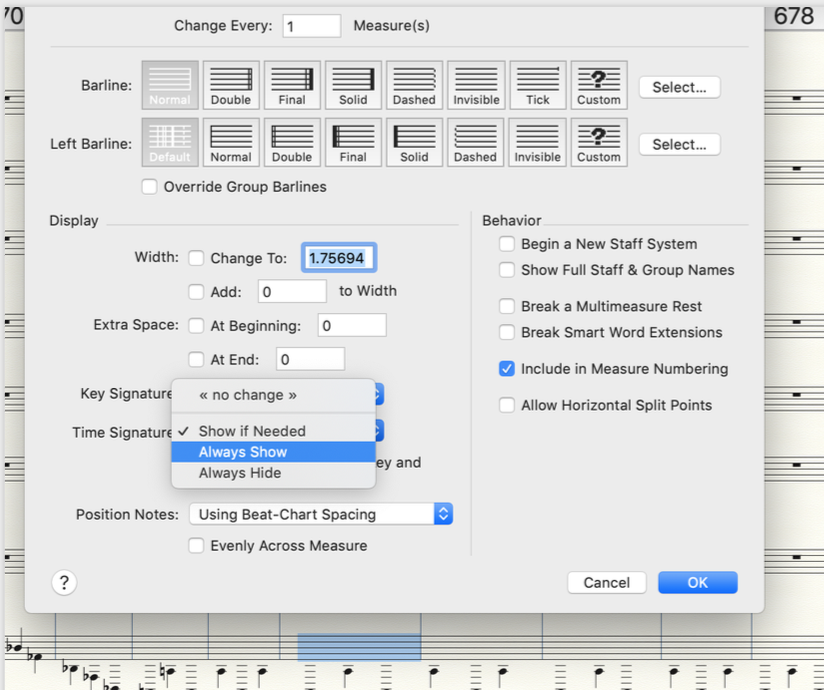The height and width of the screenshot is (690, 824).
Task: Enable Begin a New Staff System
Action: [507, 244]
